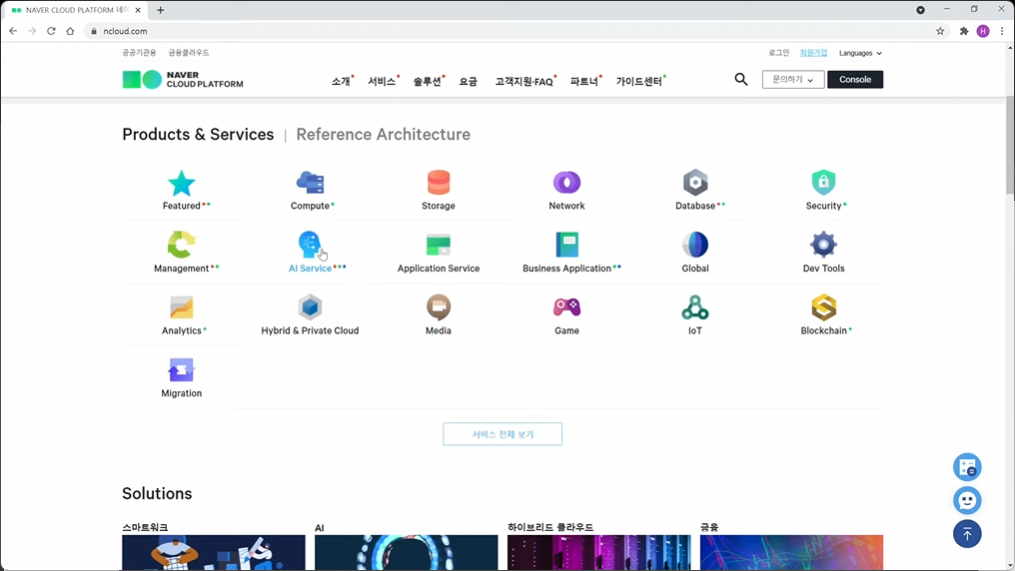Open a new browser tab

tap(161, 10)
